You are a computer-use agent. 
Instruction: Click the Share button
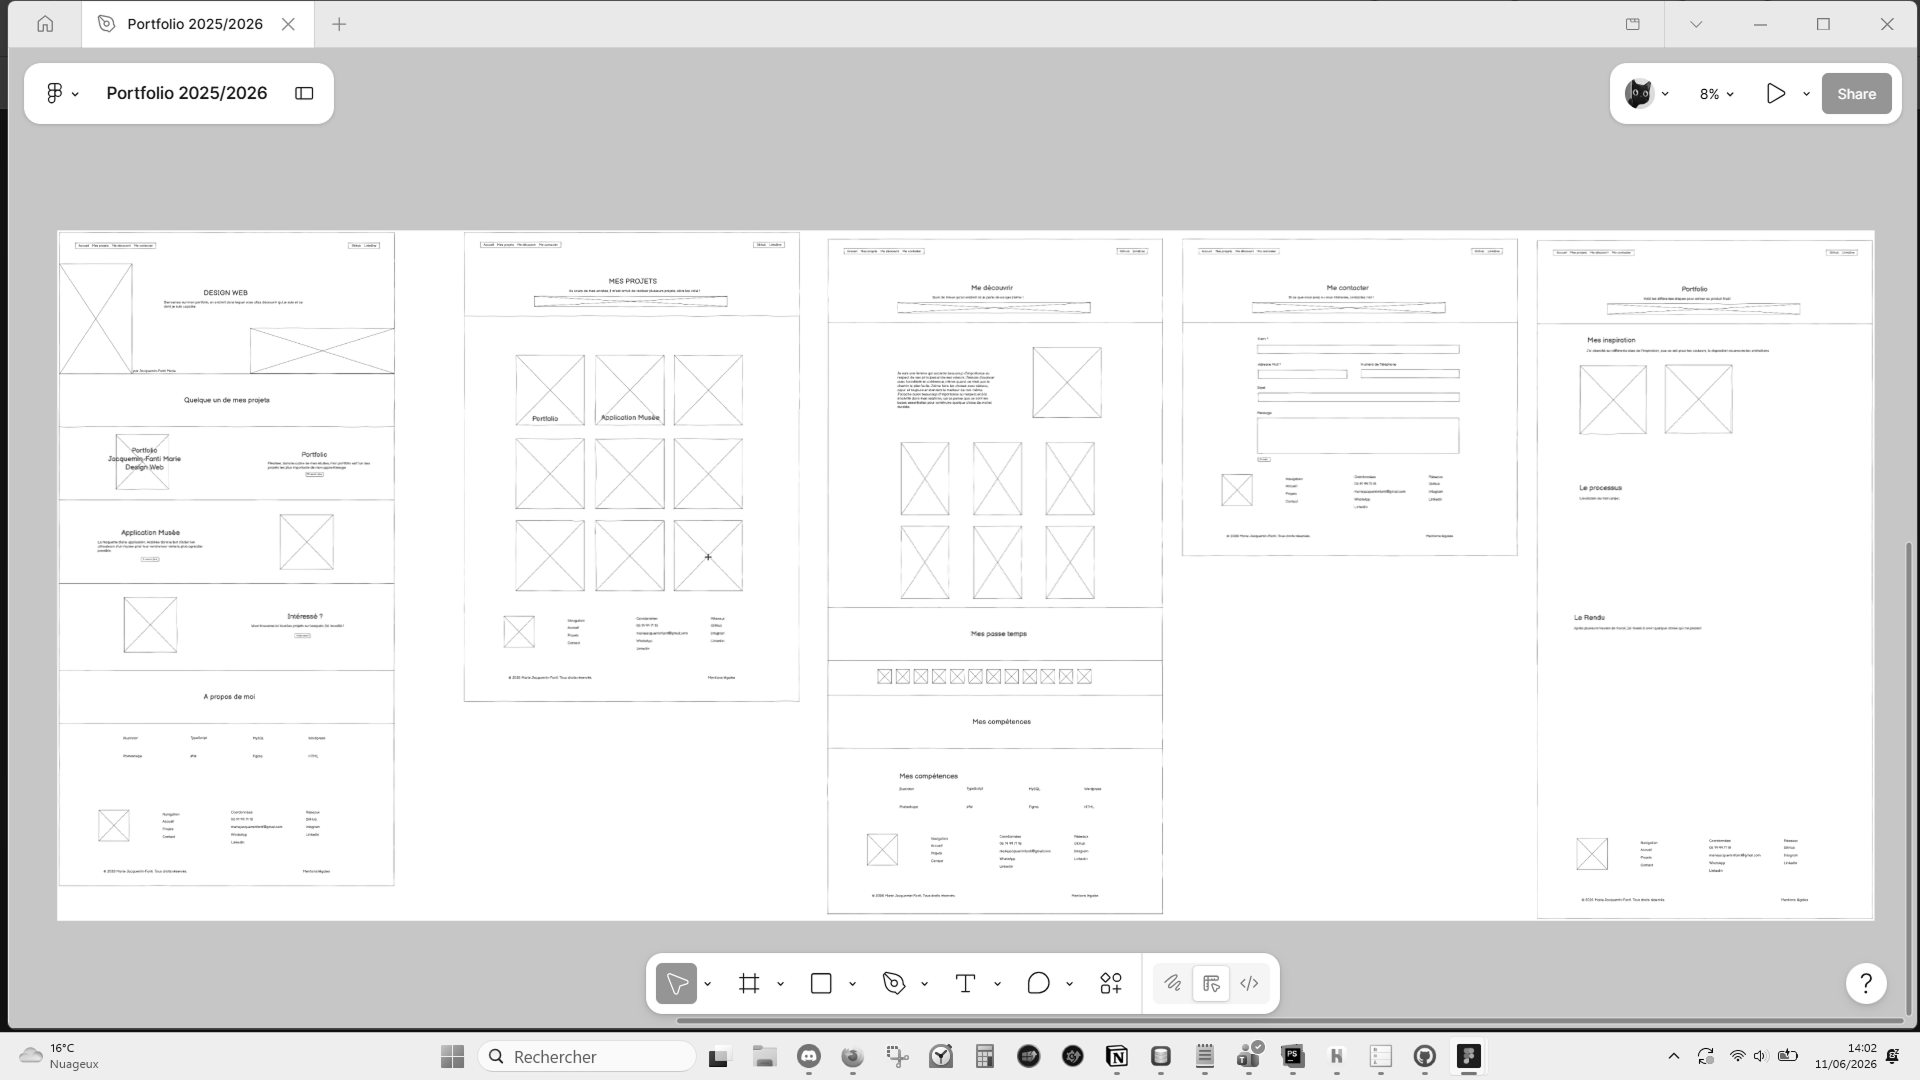pyautogui.click(x=1856, y=94)
